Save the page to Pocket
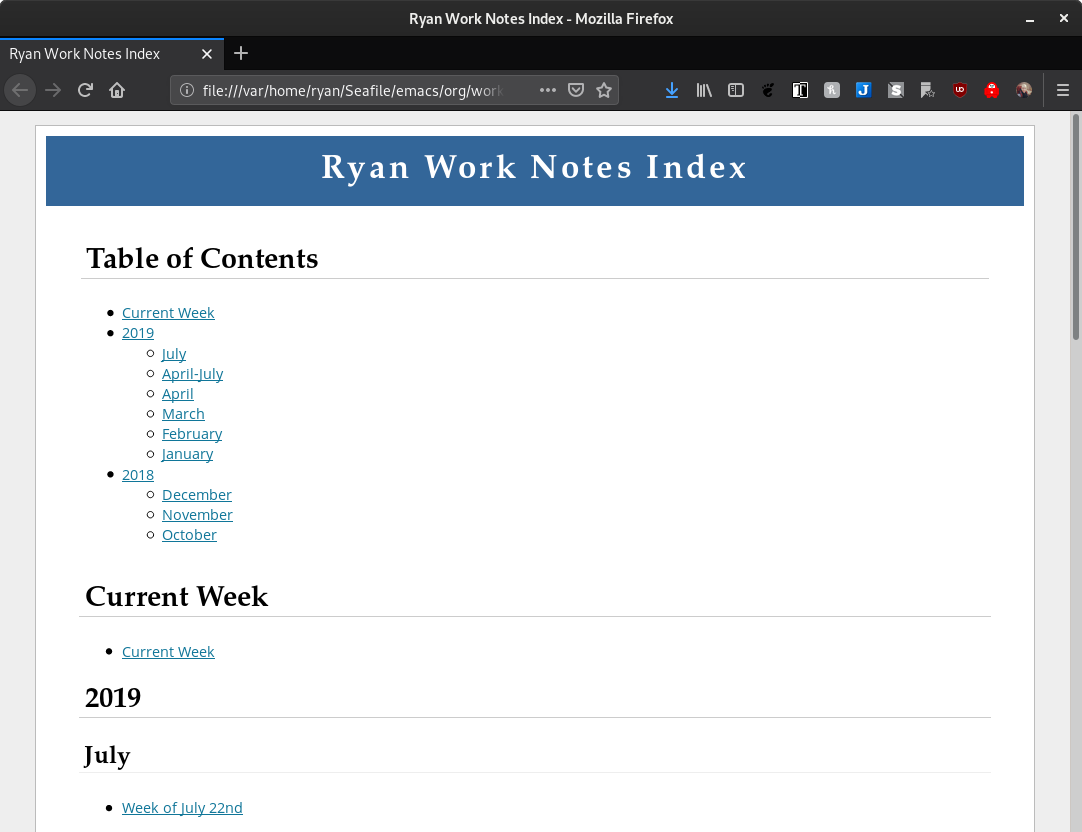Image resolution: width=1082 pixels, height=832 pixels. click(576, 90)
